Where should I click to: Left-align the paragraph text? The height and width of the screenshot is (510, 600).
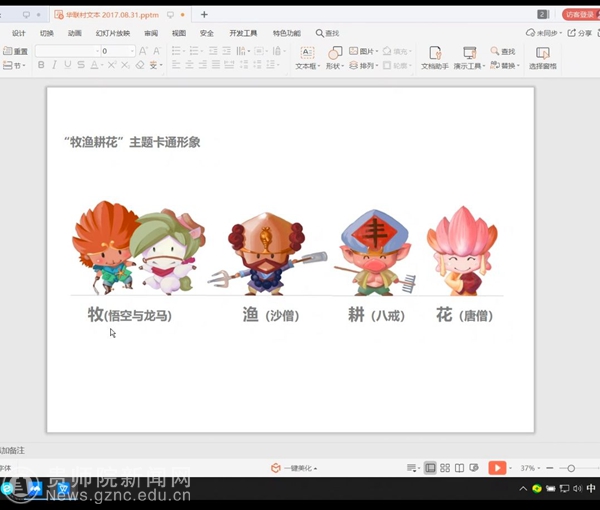176,65
